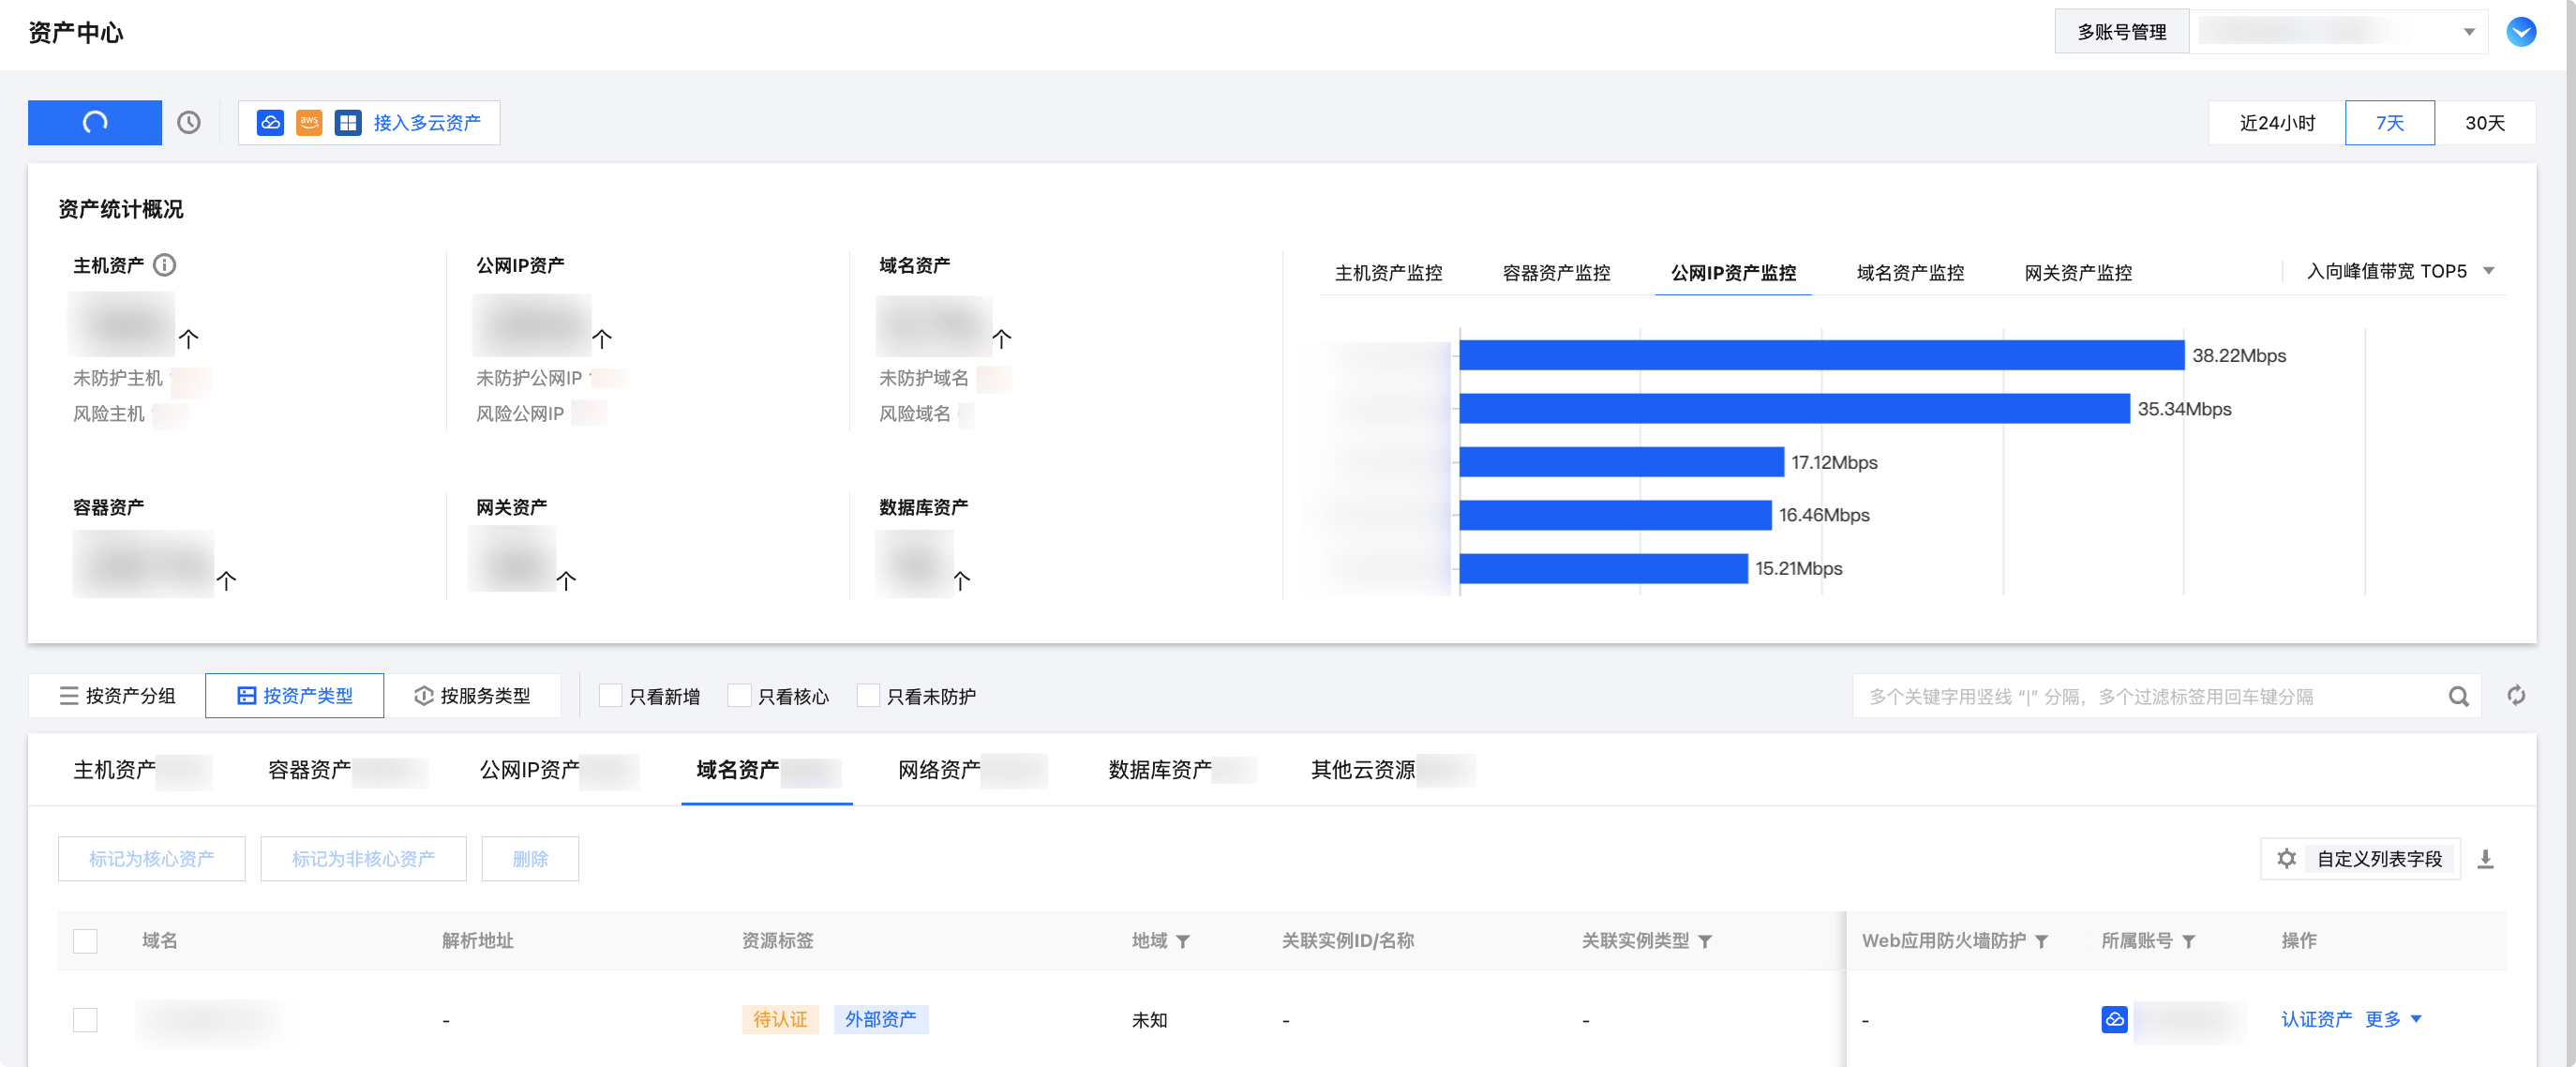Enable the 只看新增 checkbox
The image size is (2576, 1067).
[610, 696]
